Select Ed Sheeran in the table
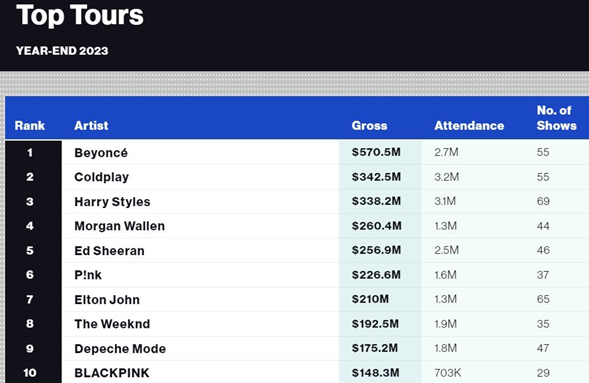The height and width of the screenshot is (383, 589). pos(109,250)
